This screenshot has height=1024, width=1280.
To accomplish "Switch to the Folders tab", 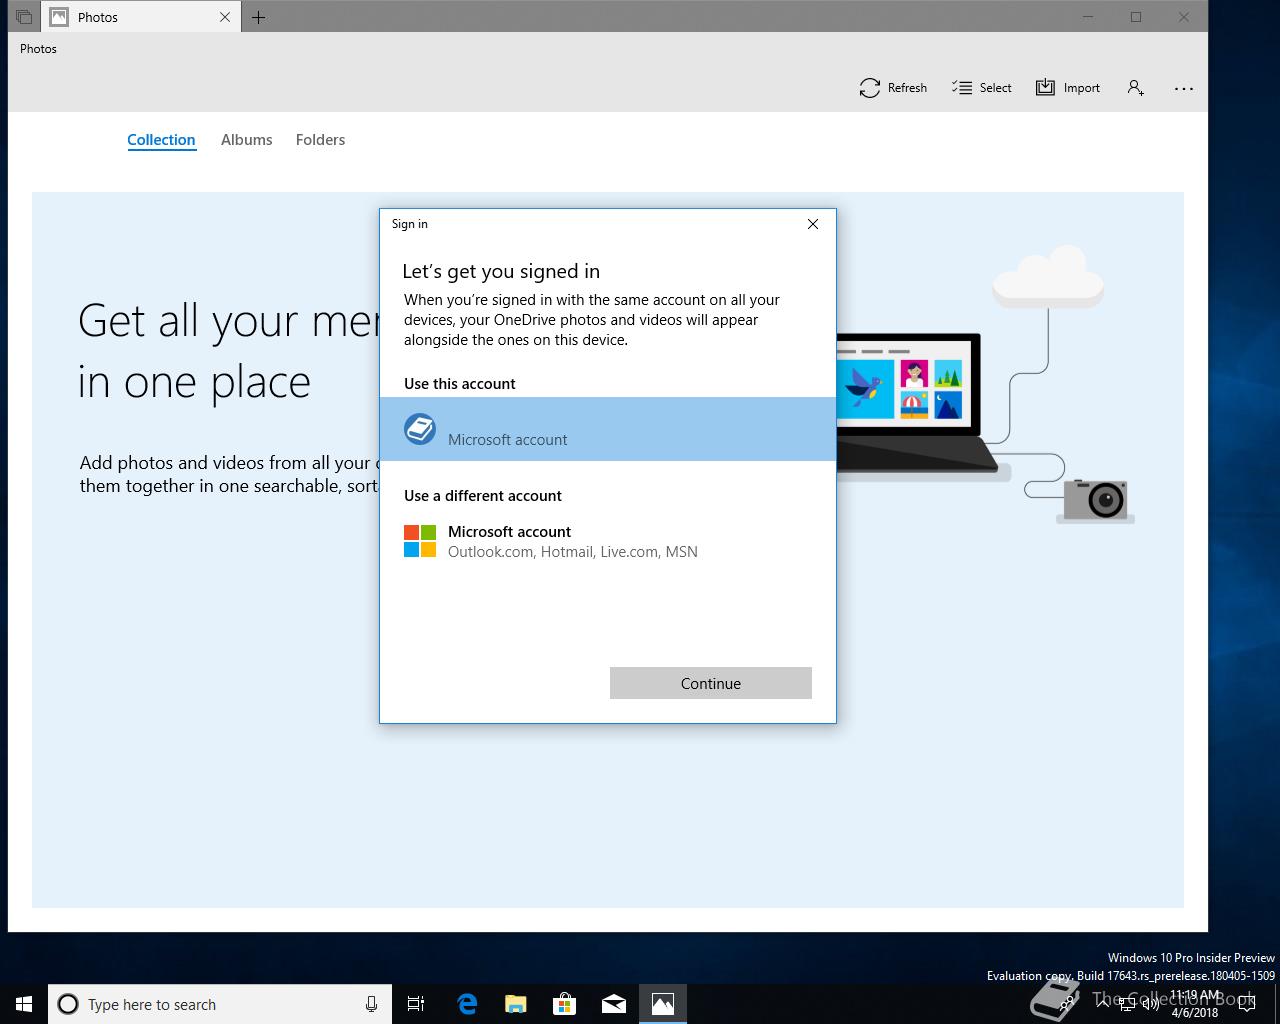I will point(320,140).
